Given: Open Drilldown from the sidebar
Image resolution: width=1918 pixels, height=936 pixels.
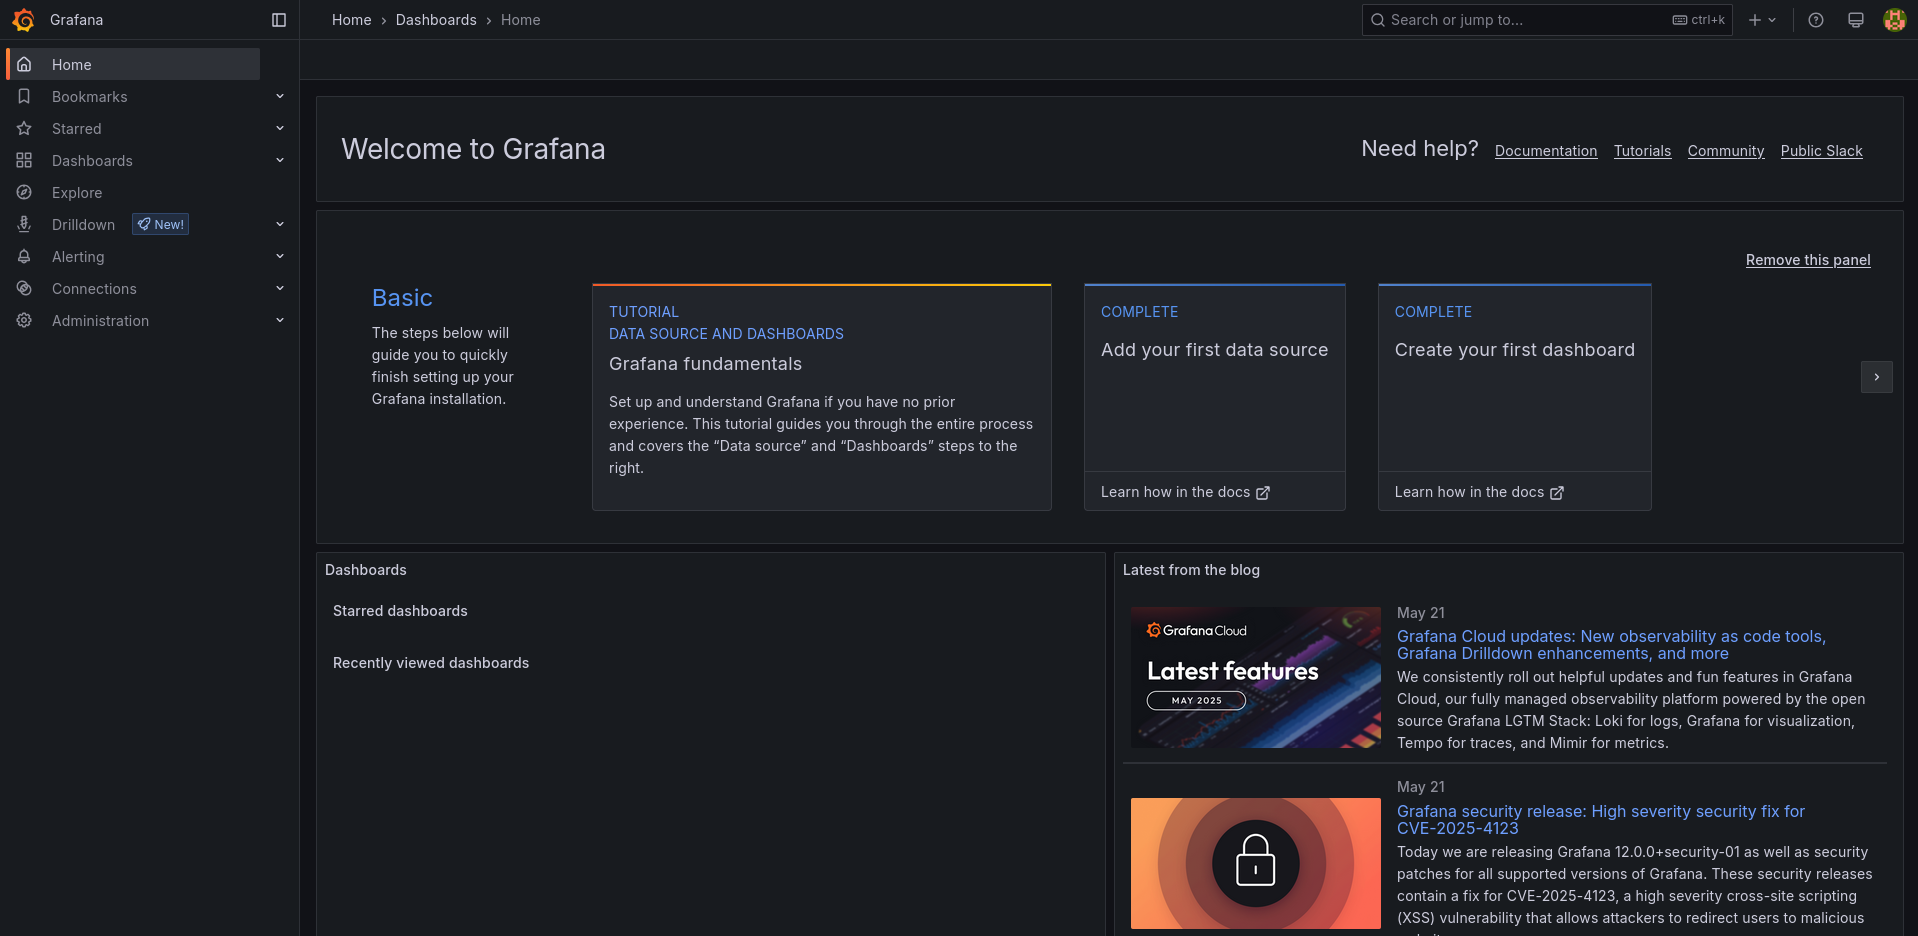Looking at the screenshot, I should click(x=84, y=224).
